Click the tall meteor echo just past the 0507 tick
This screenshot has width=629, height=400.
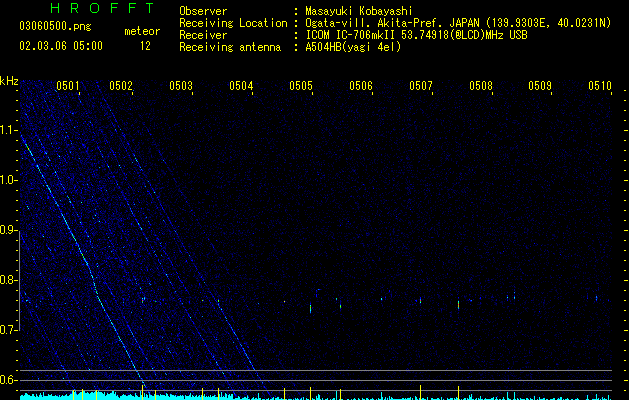tap(459, 305)
